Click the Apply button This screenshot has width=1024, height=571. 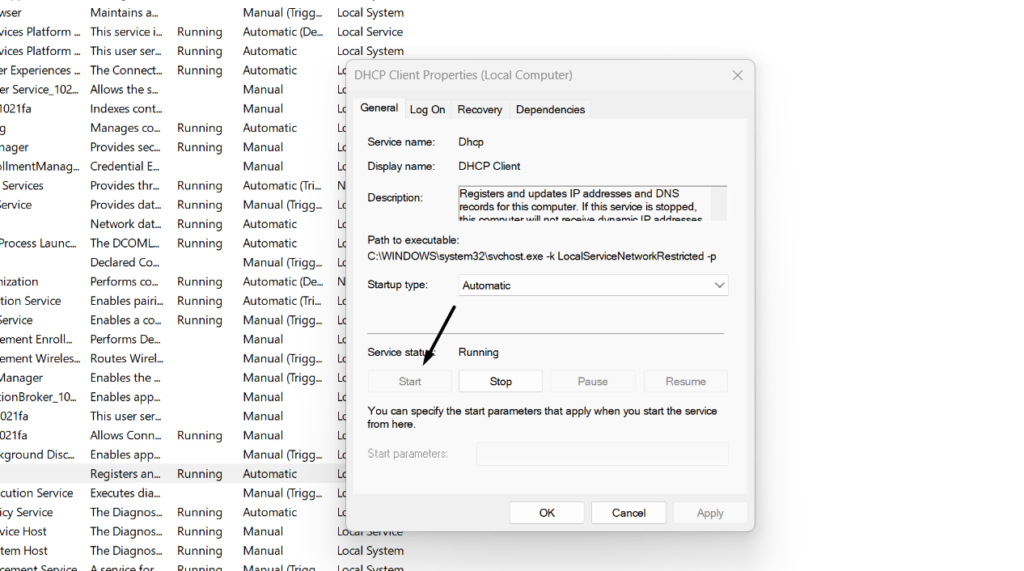pyautogui.click(x=710, y=513)
